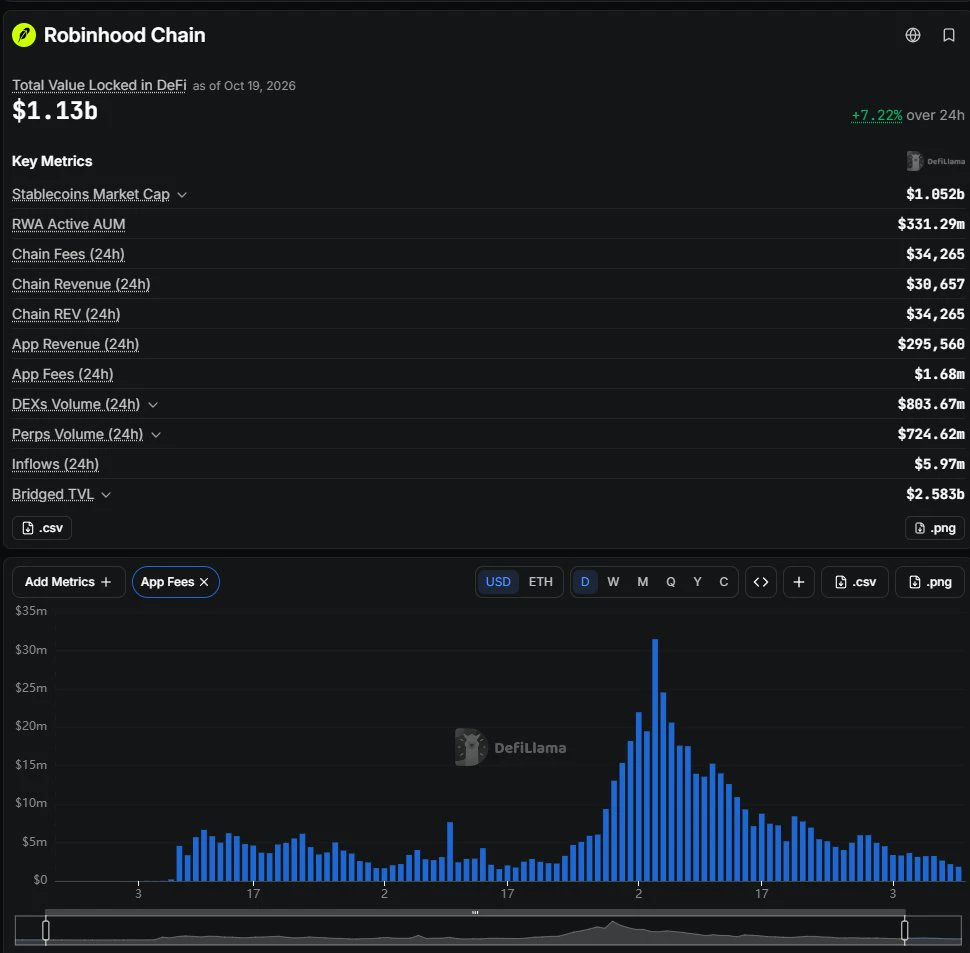The height and width of the screenshot is (953, 970).
Task: Open the Add Metrics button
Action: [69, 582]
